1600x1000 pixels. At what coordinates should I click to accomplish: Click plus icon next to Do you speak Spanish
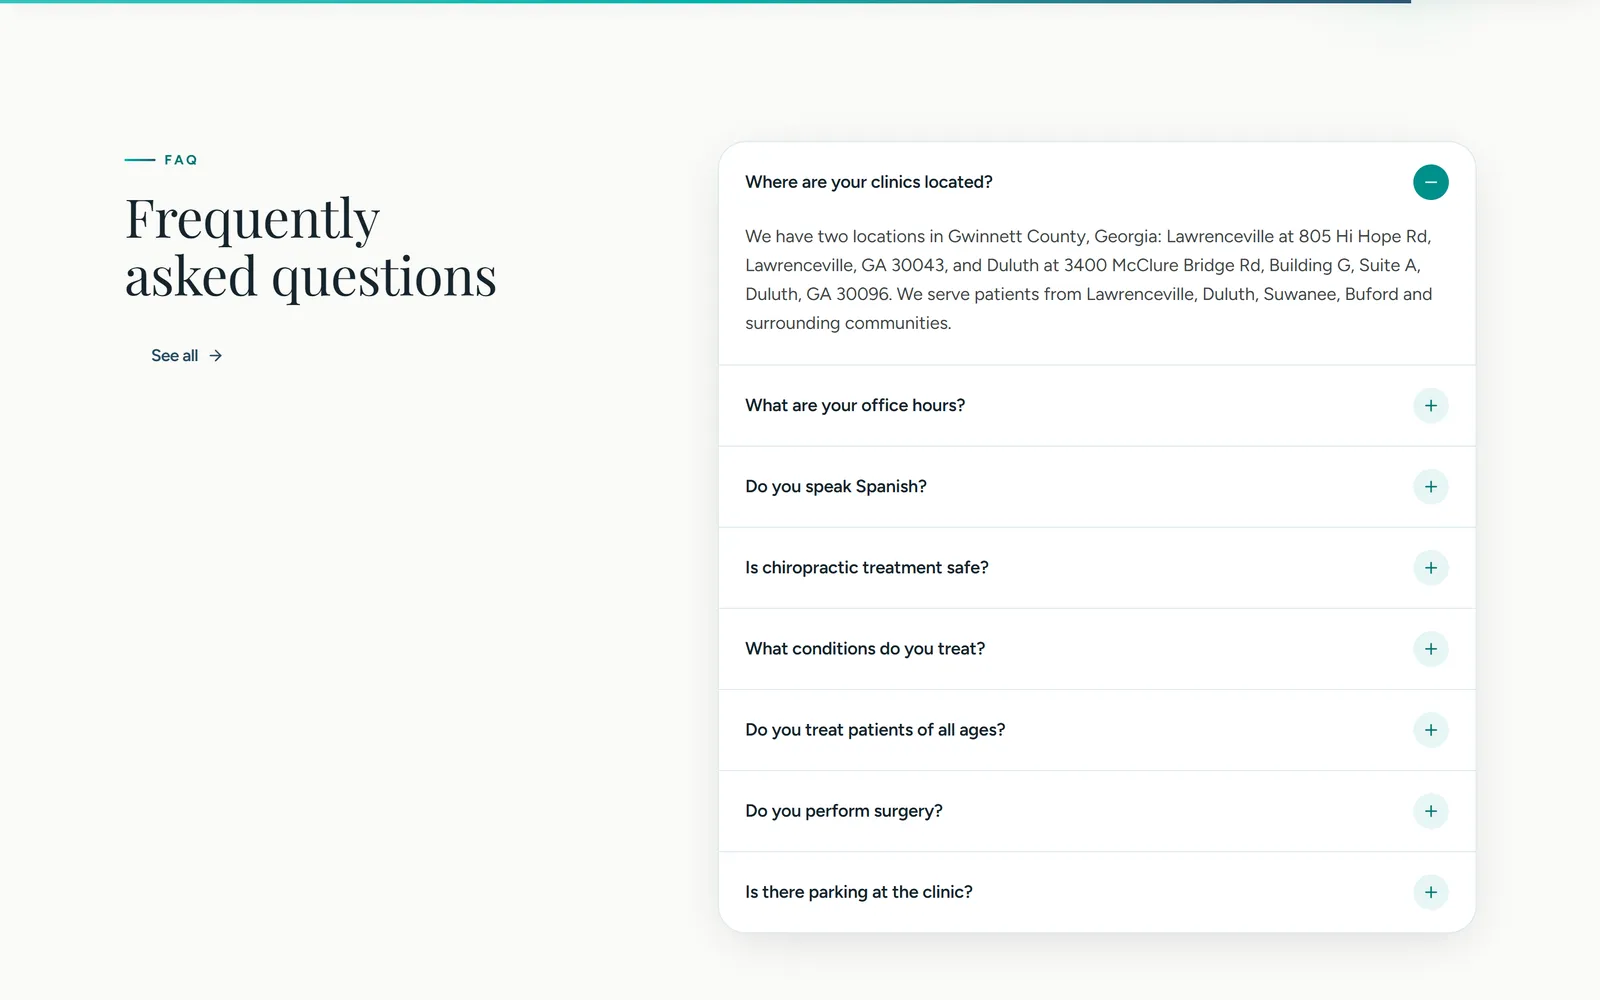1430,487
